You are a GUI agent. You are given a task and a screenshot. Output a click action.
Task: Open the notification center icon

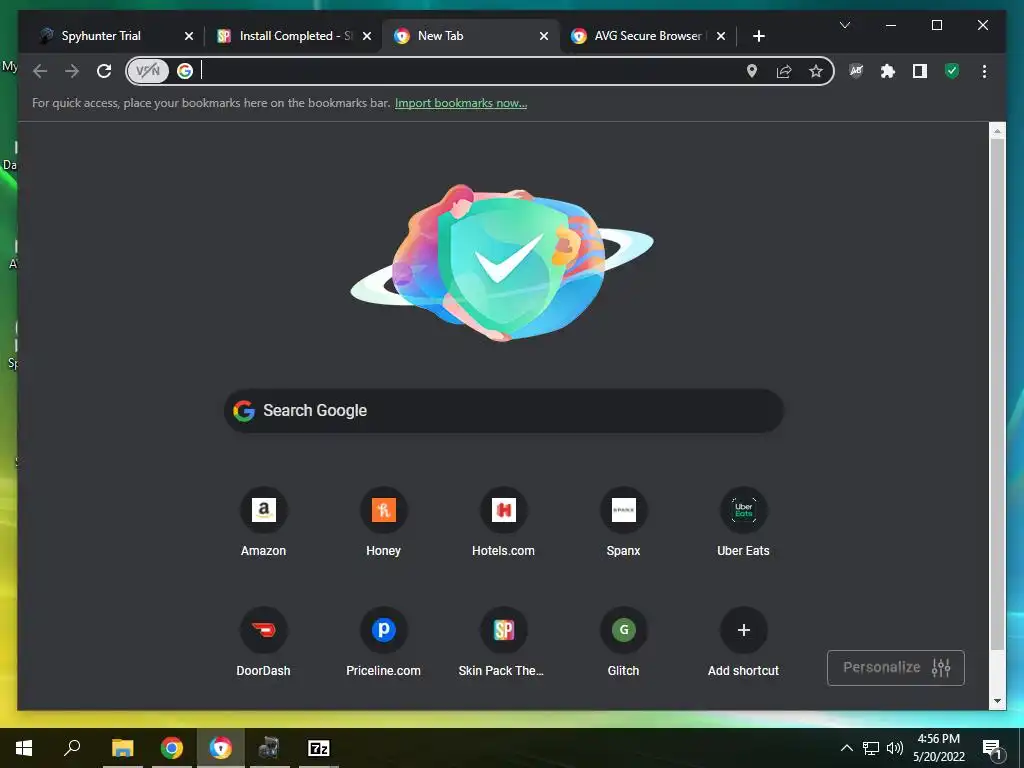[992, 748]
